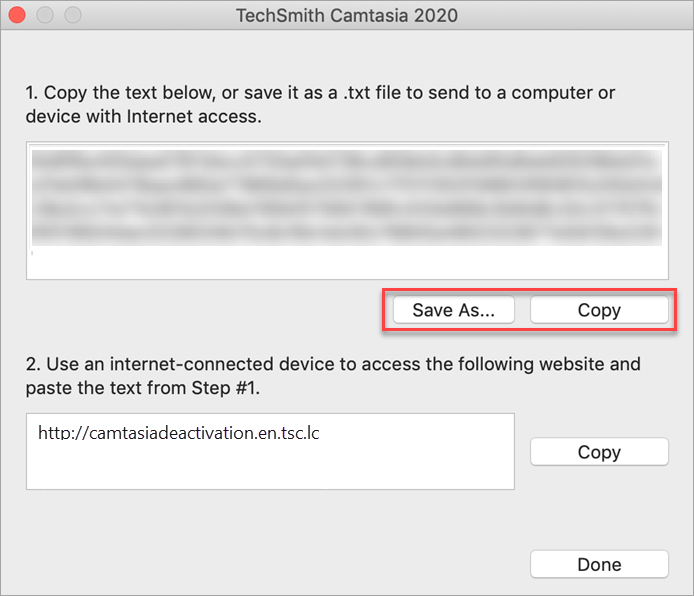Copy the deactivation text from step 1
This screenshot has height=596, width=694.
[598, 310]
